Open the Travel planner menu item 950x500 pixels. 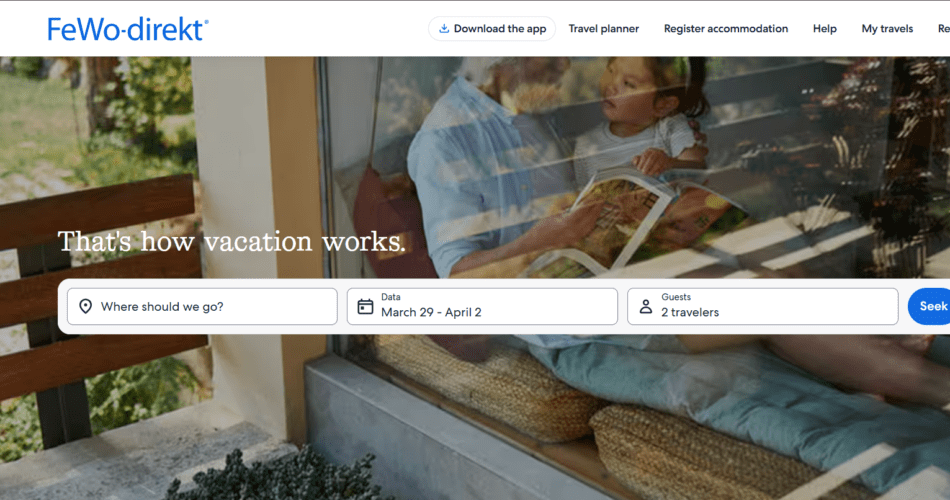603,28
